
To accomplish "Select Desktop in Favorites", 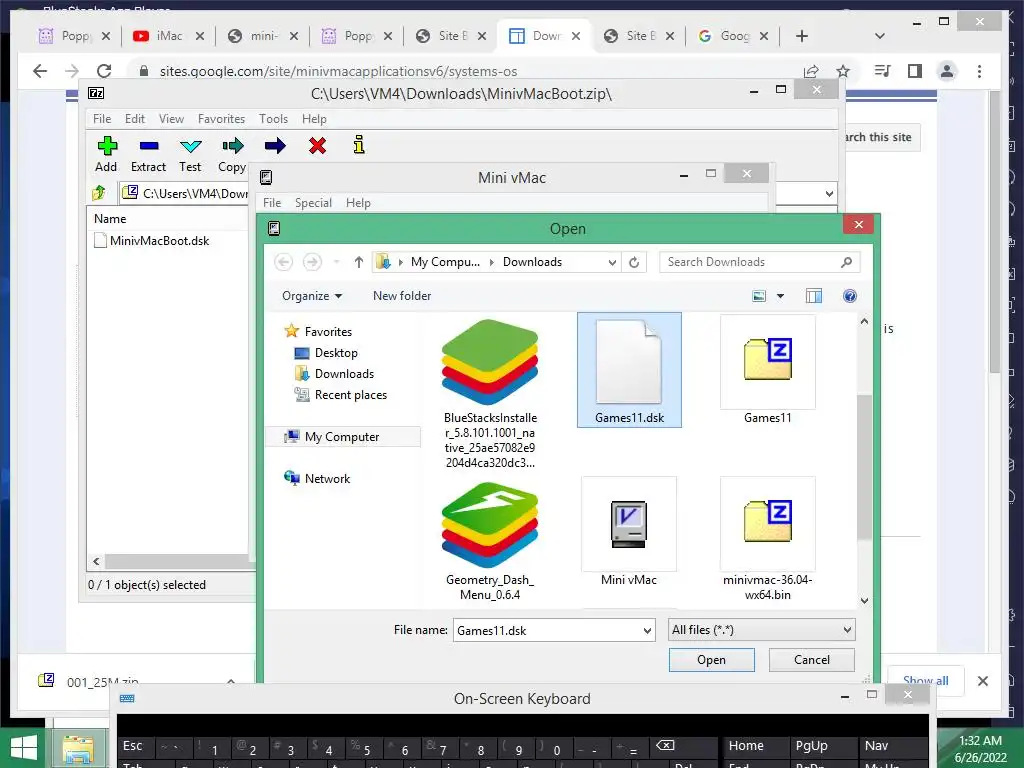I will [x=335, y=353].
